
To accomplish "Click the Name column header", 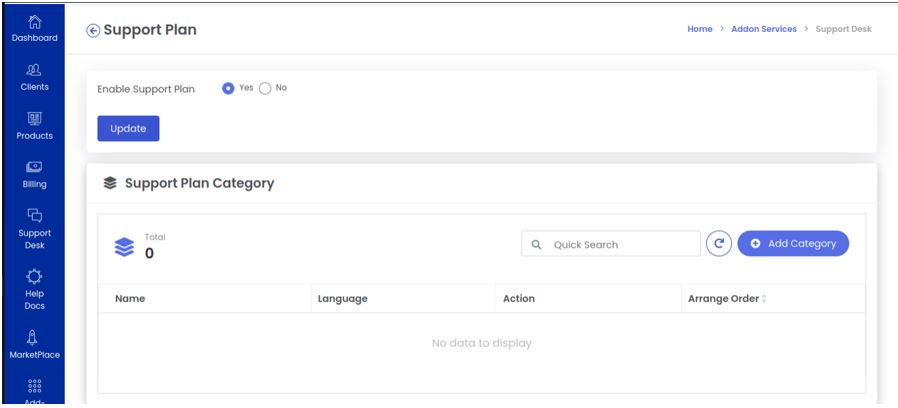I will [130, 299].
